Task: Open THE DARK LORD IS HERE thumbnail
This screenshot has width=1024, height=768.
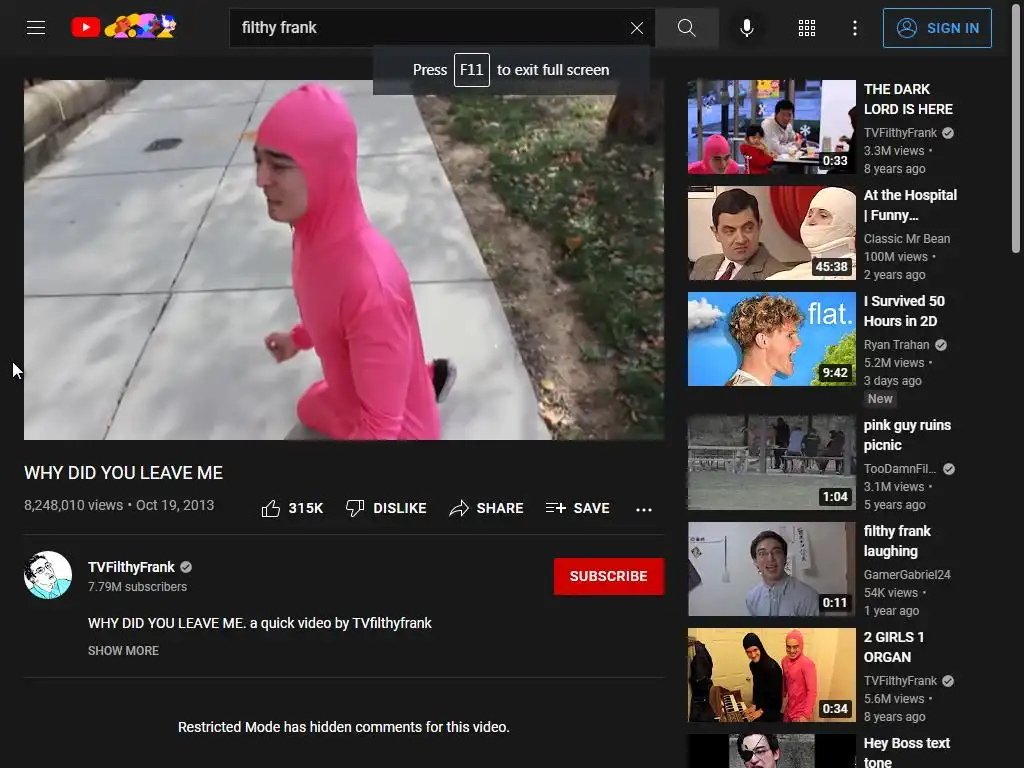Action: [771, 127]
